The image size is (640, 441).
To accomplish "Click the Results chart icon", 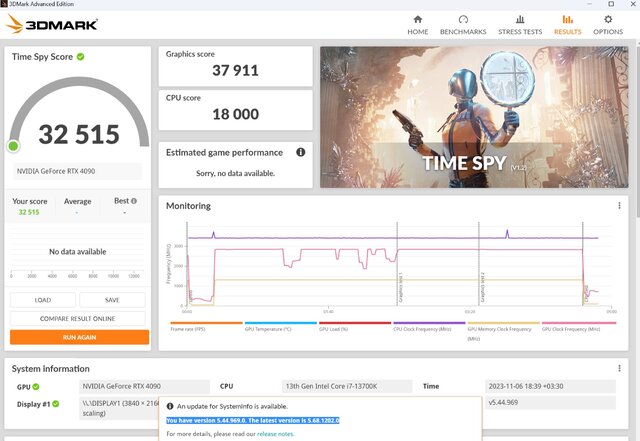I will coord(568,19).
